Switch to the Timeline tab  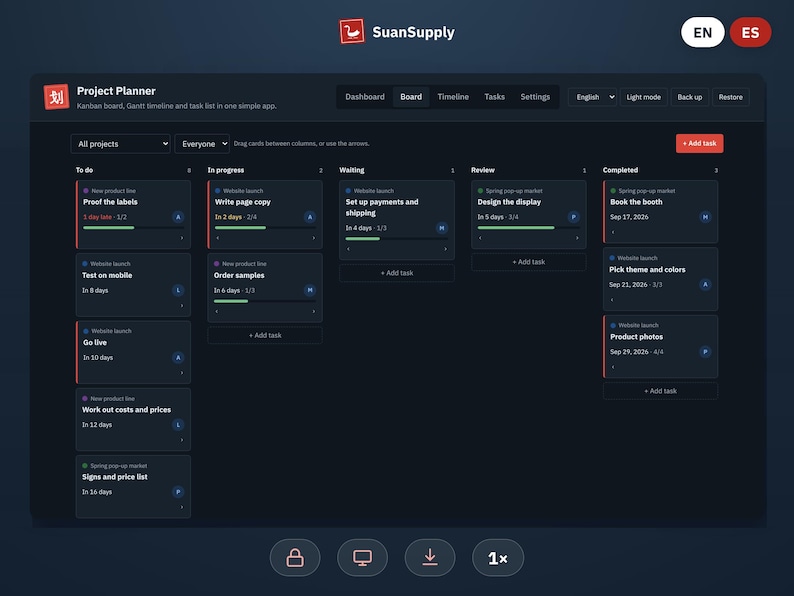(x=453, y=97)
